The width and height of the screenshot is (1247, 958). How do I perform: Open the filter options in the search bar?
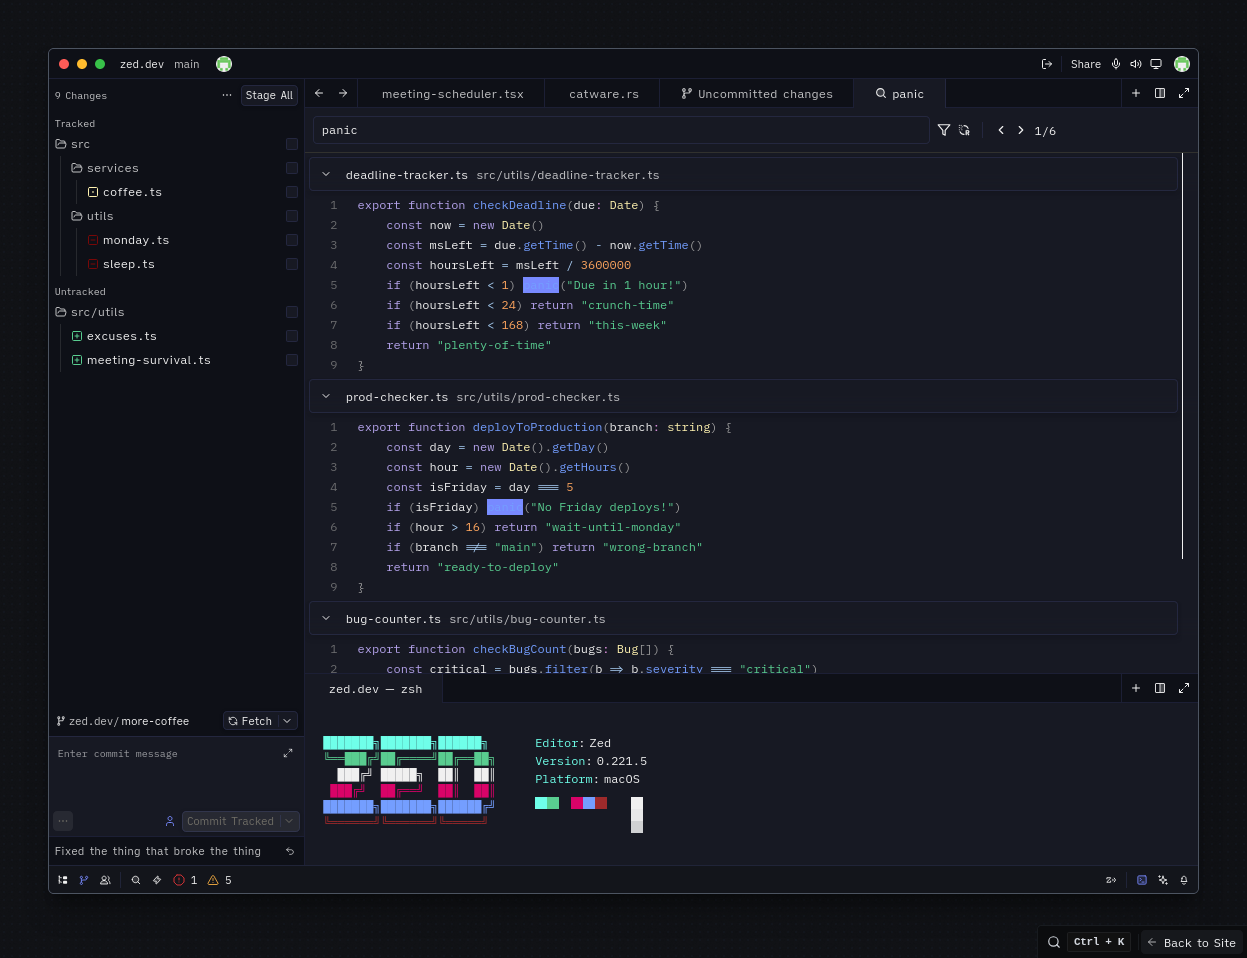(x=943, y=130)
